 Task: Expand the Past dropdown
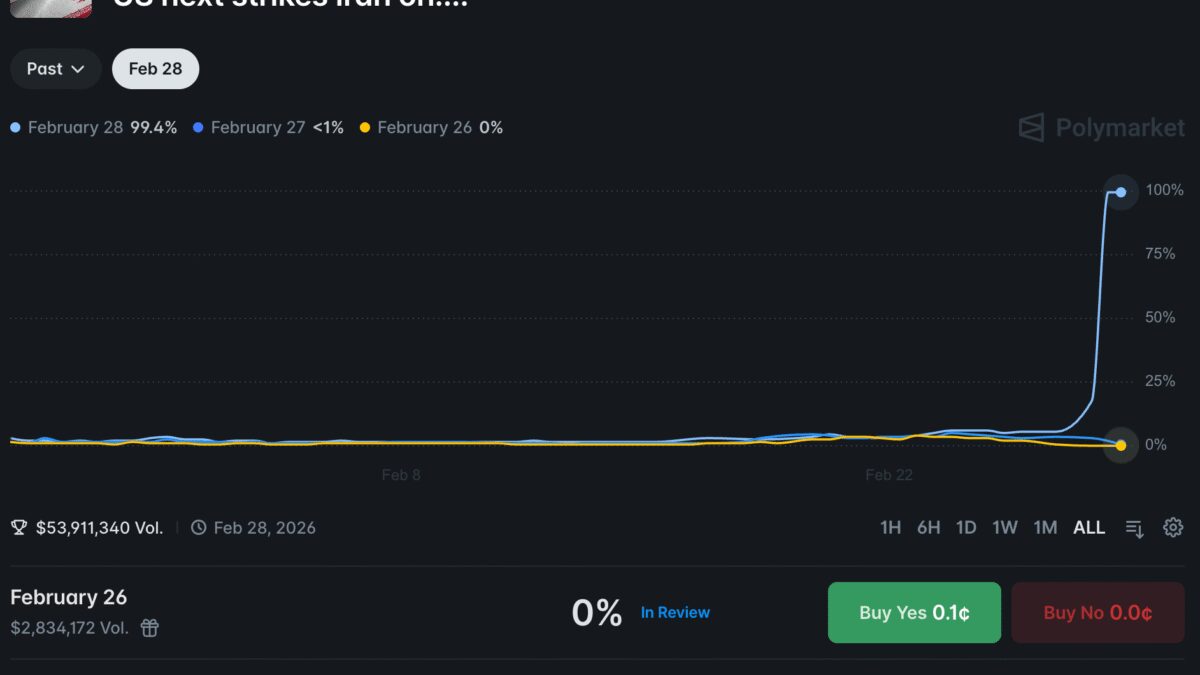[x=55, y=69]
